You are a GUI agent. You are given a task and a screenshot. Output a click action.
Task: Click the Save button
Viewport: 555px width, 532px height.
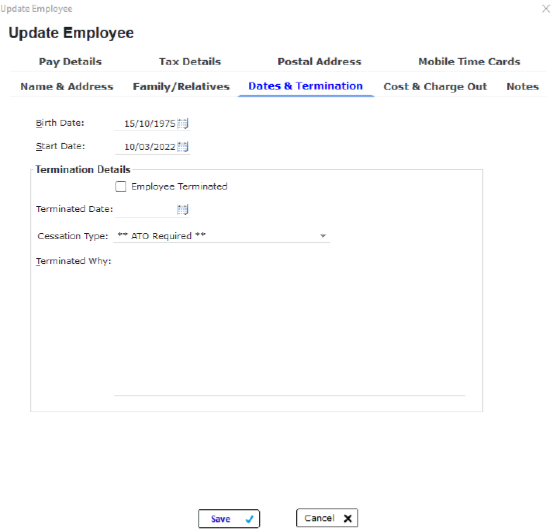[229, 519]
